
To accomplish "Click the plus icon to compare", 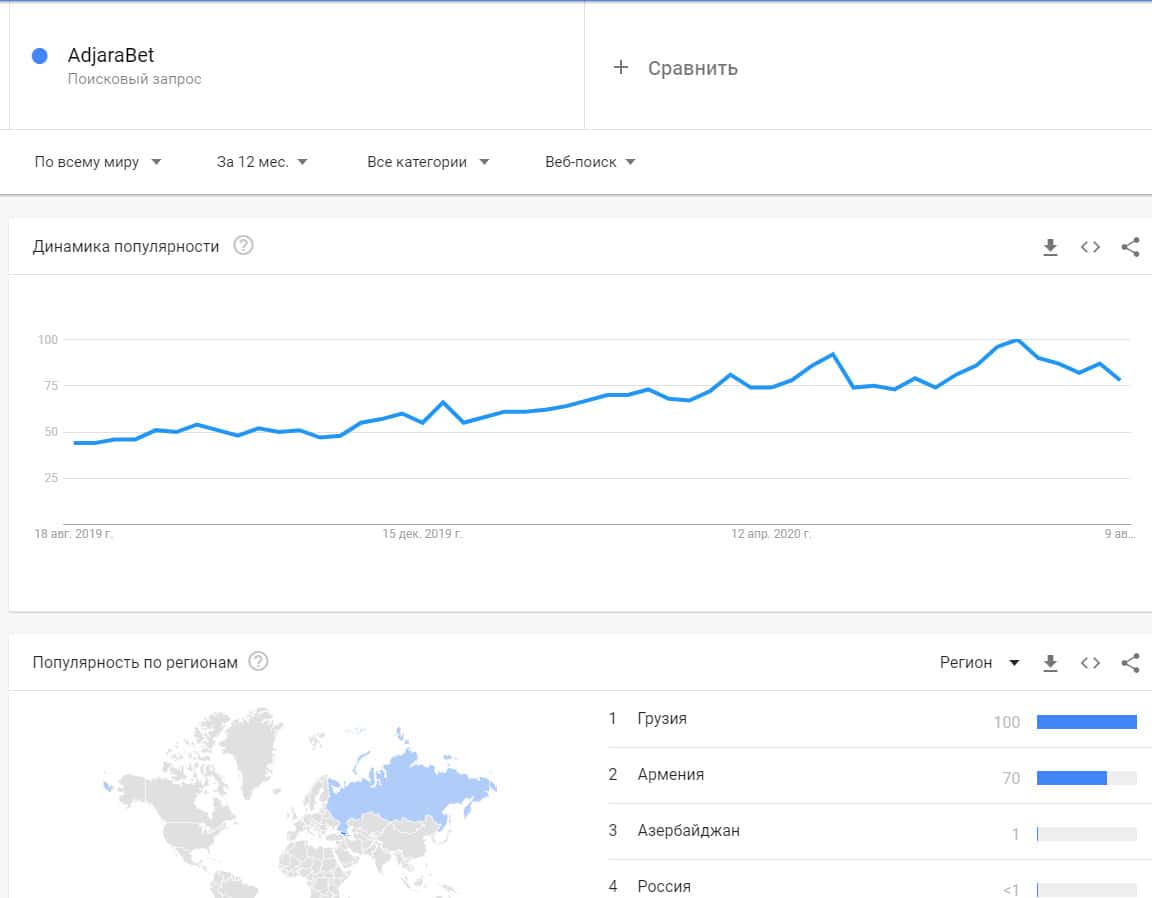I will coord(621,68).
